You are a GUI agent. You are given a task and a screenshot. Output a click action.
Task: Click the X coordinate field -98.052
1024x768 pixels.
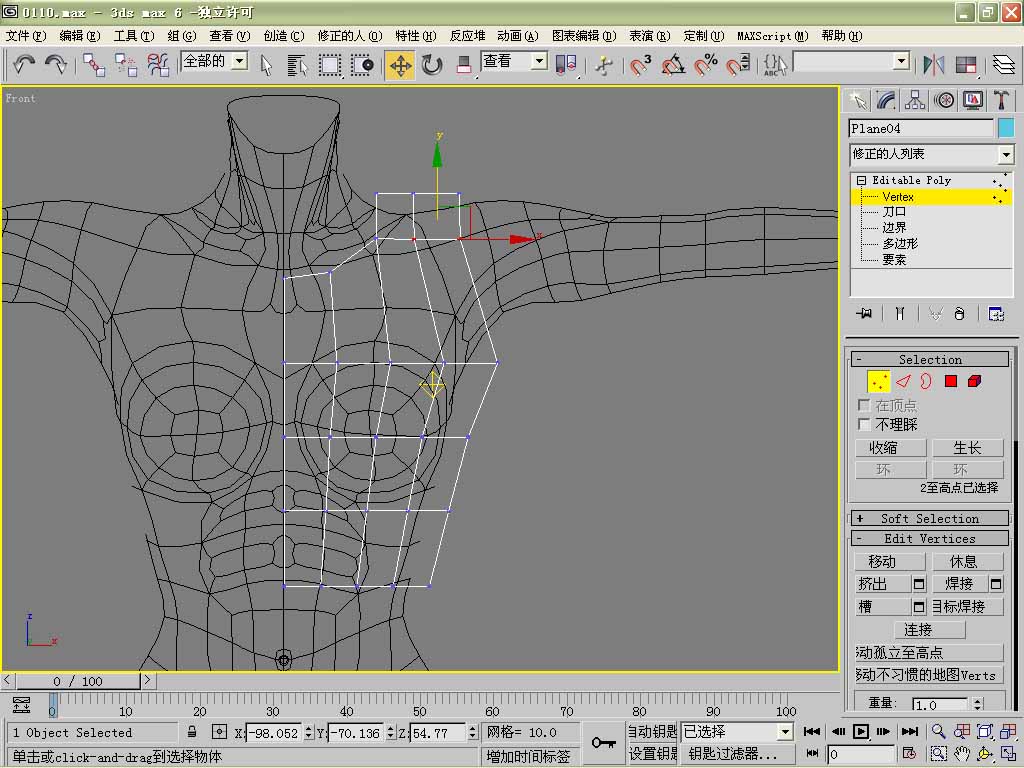pos(275,733)
